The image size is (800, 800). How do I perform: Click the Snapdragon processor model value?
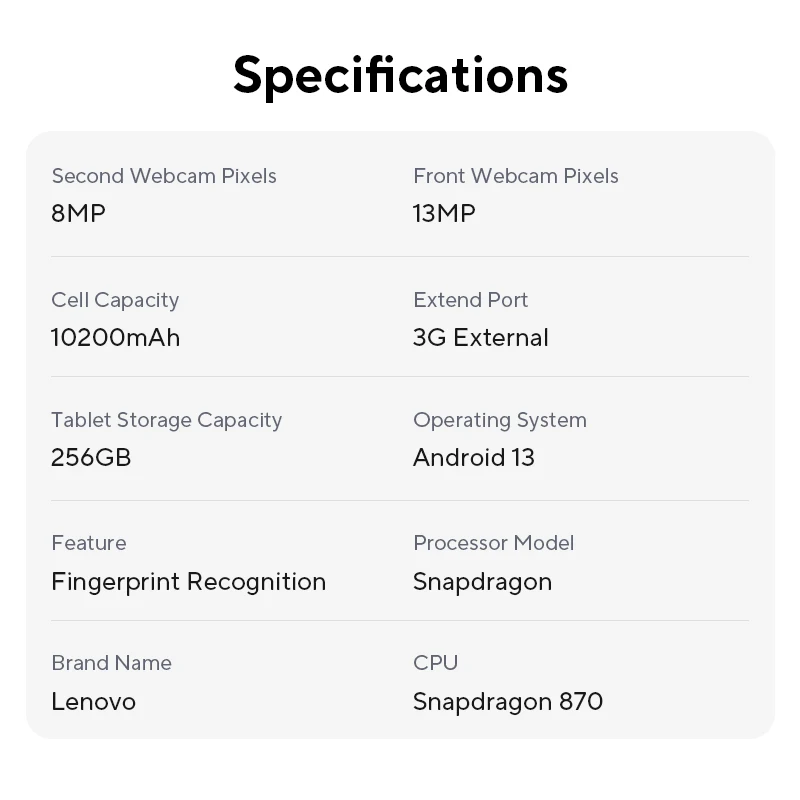pyautogui.click(x=483, y=583)
